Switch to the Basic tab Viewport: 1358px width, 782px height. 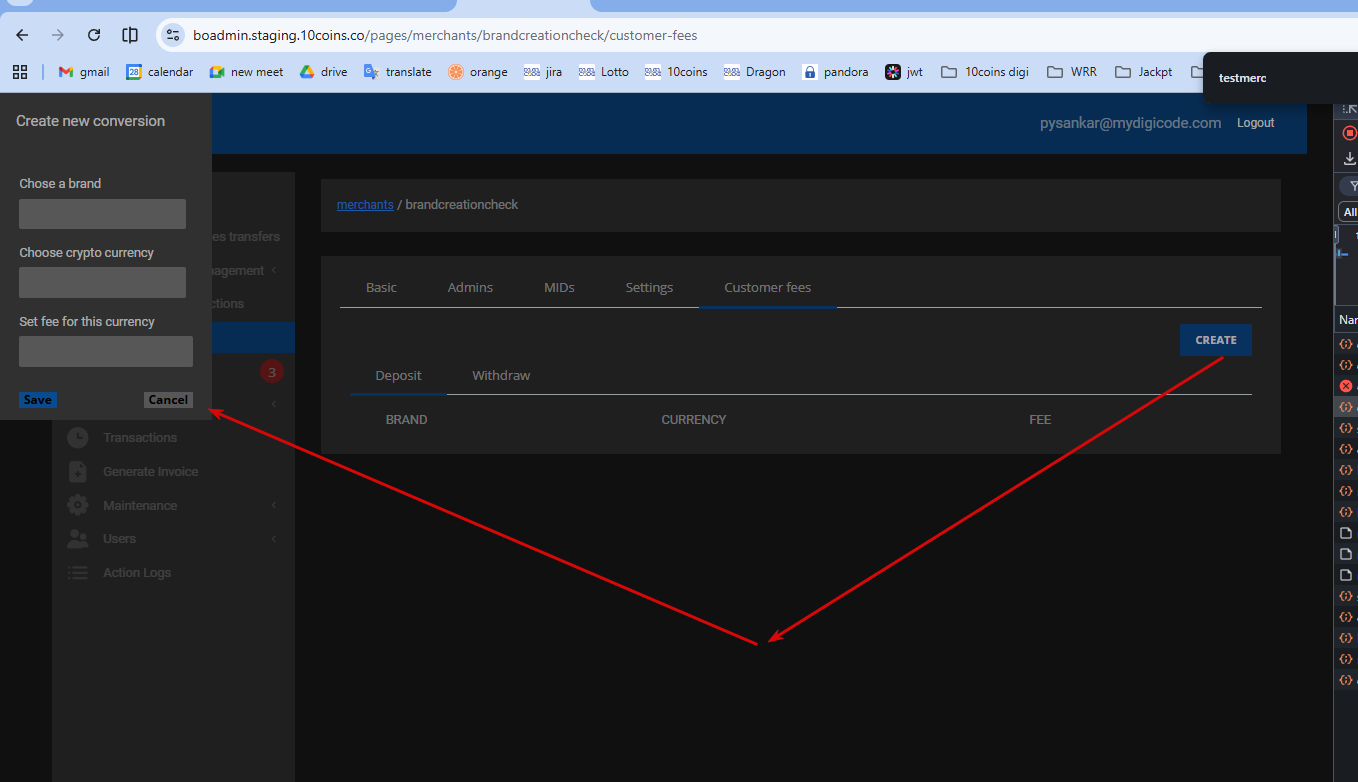pos(381,287)
